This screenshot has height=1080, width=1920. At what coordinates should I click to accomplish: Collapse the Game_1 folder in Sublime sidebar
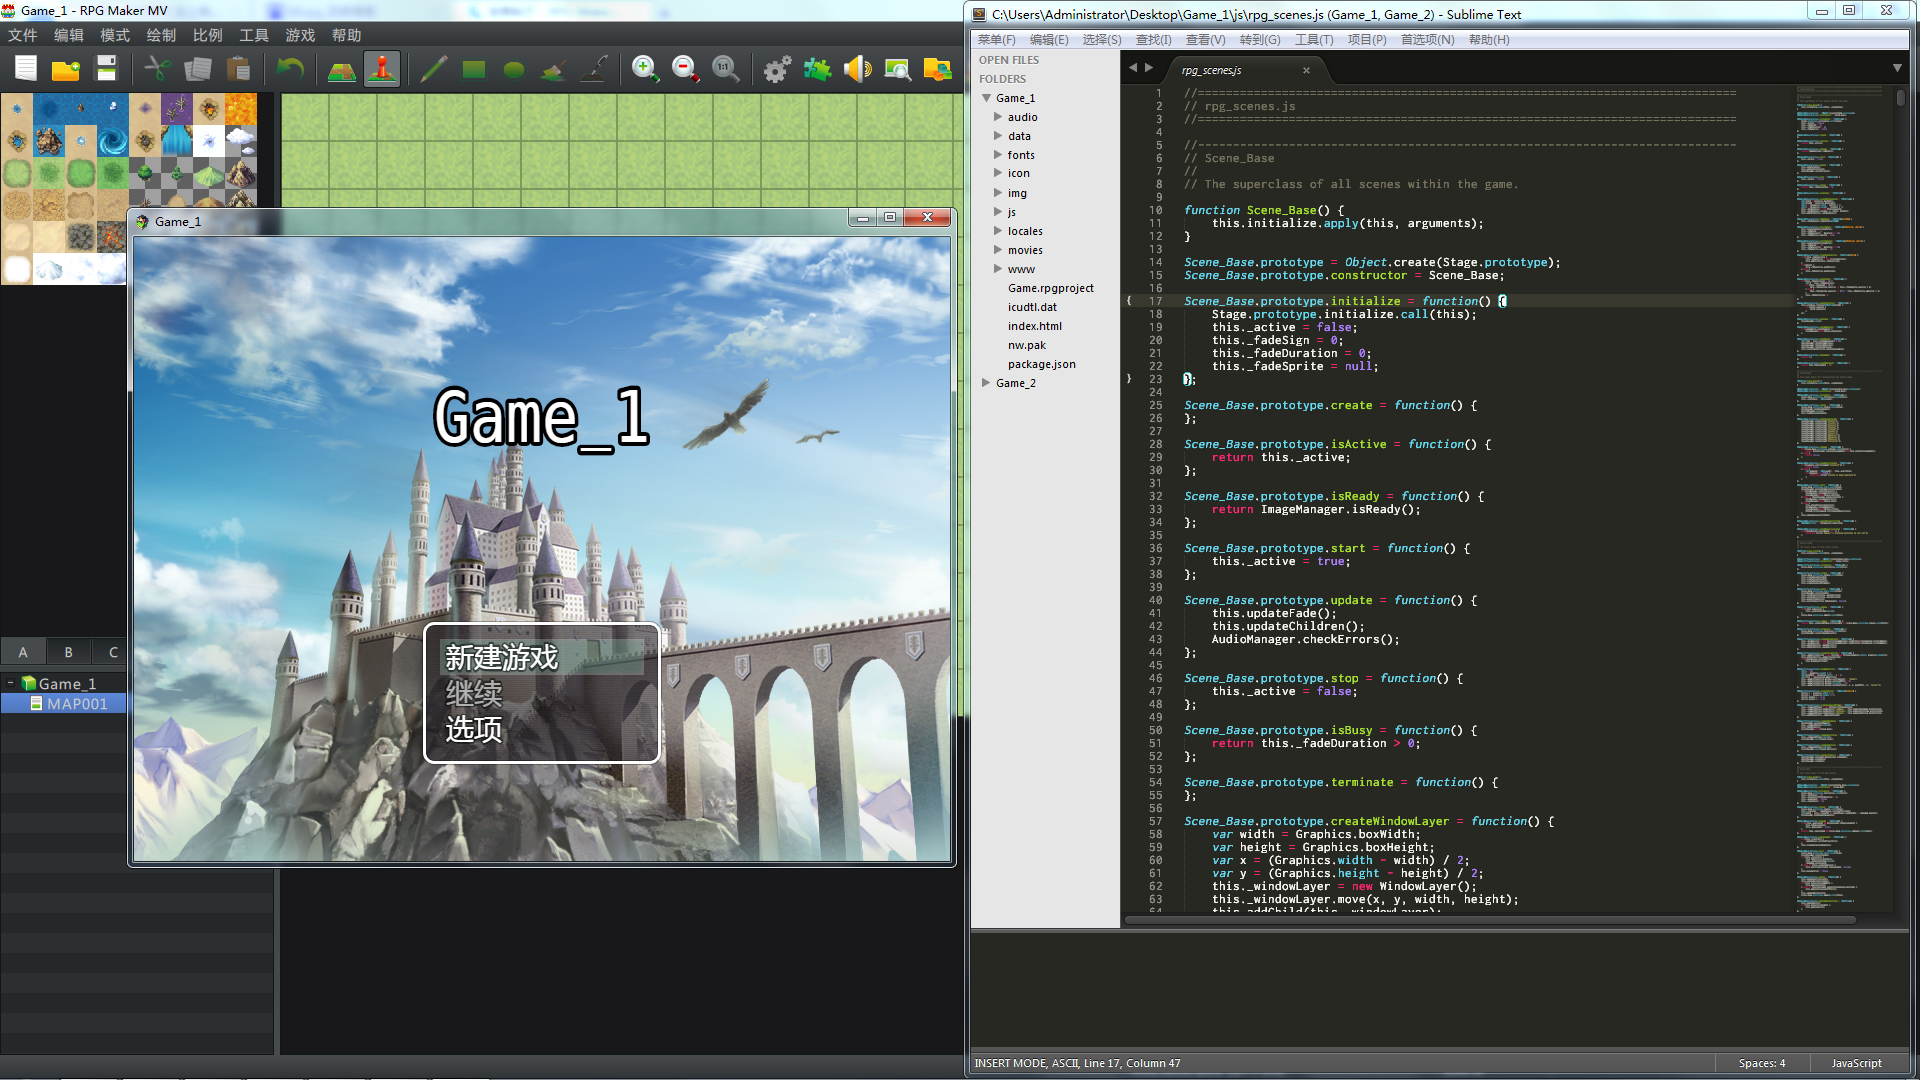(987, 98)
